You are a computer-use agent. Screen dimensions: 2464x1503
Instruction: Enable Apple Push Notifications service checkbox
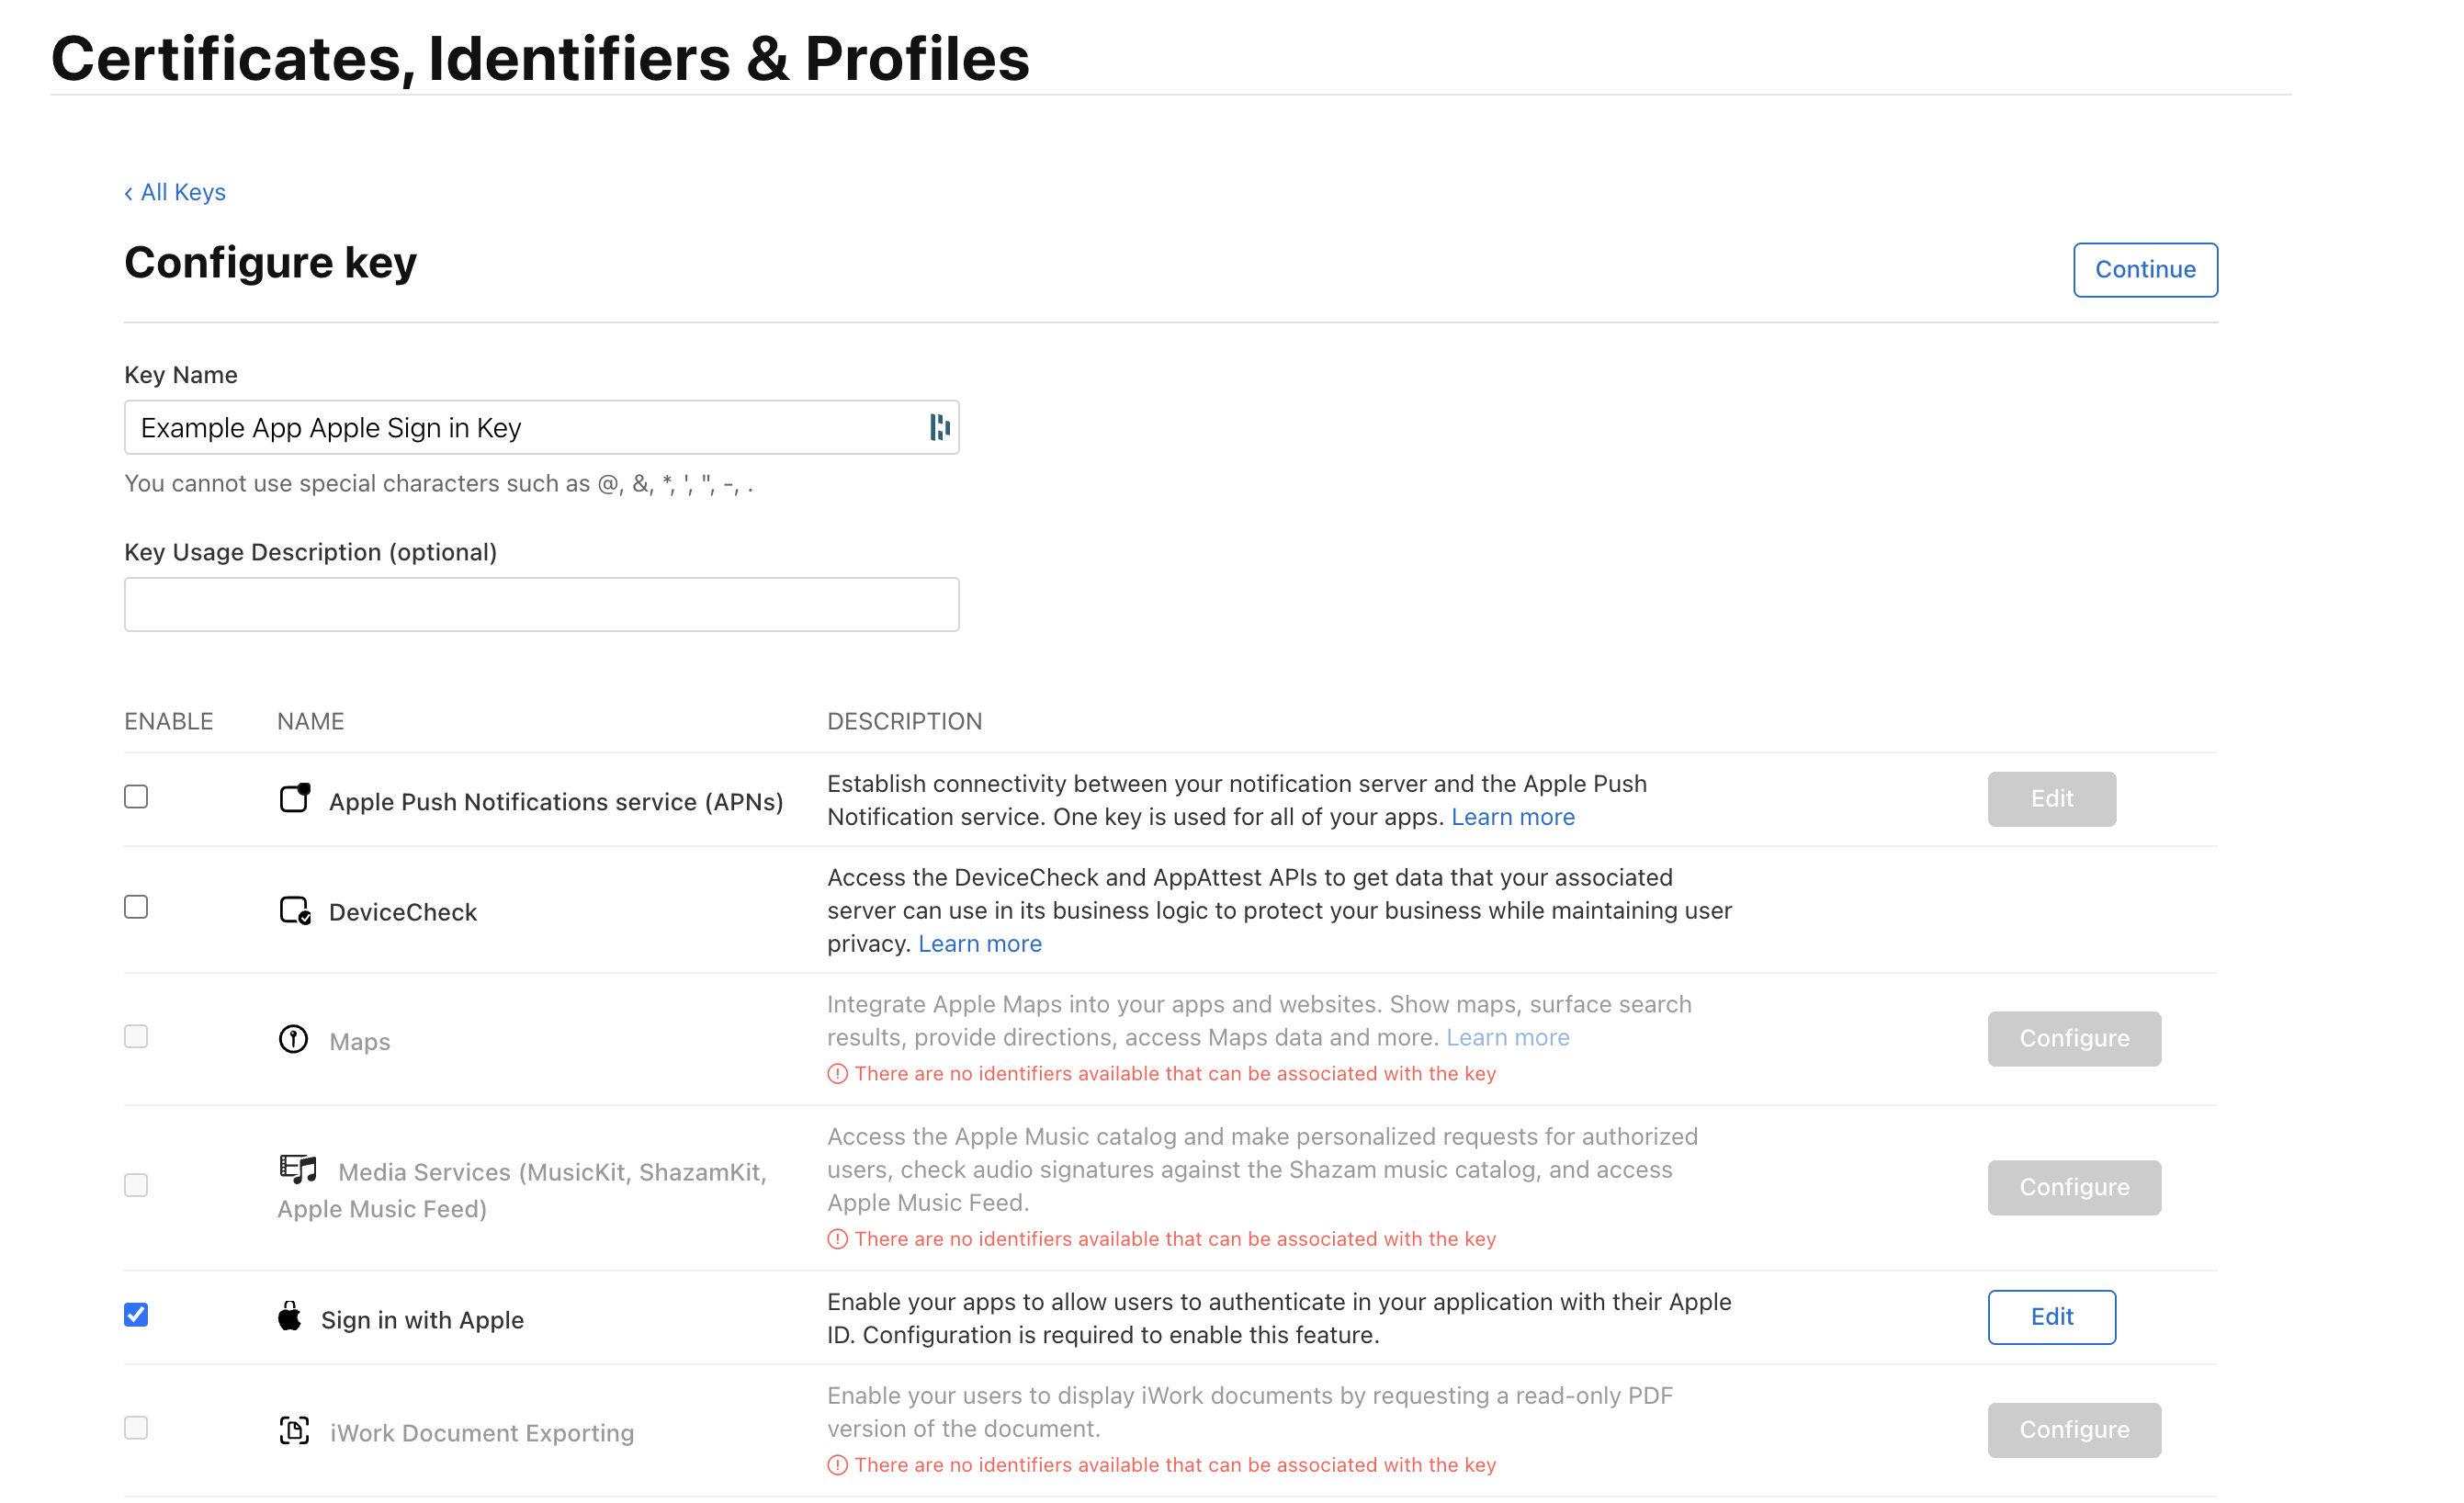point(136,796)
